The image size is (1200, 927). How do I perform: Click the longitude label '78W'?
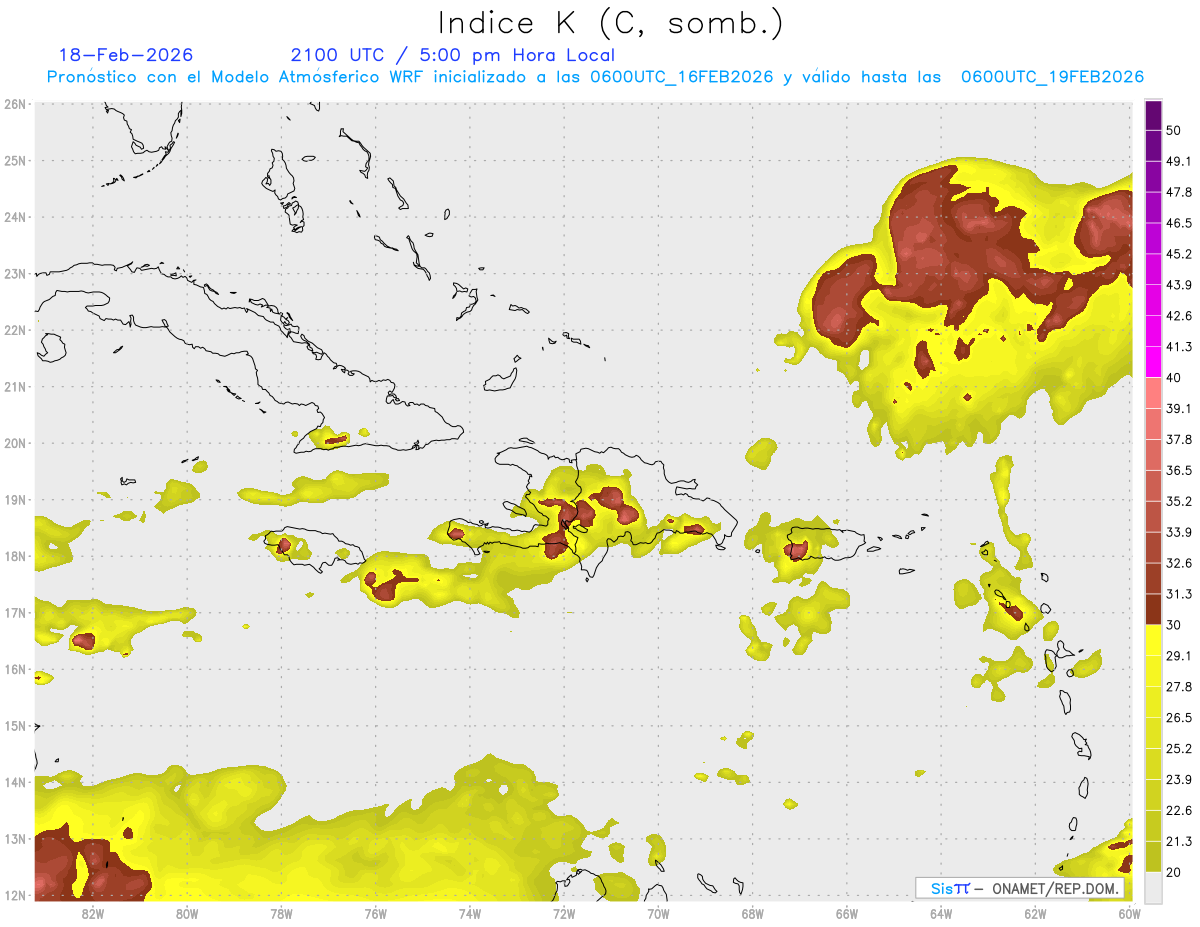pyautogui.click(x=281, y=913)
